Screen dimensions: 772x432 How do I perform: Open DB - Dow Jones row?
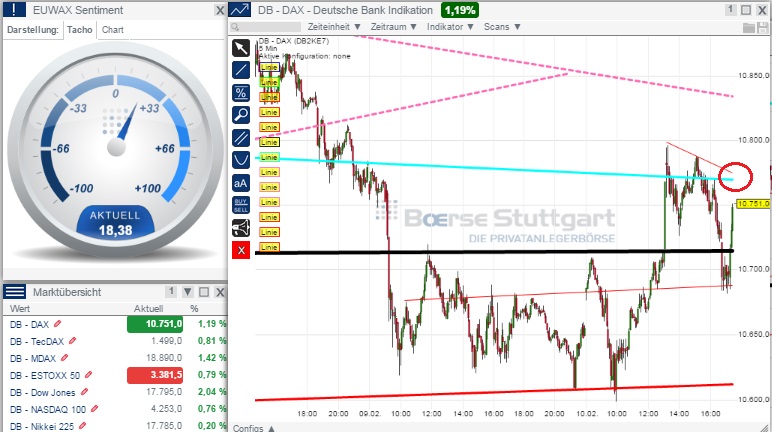(43, 393)
